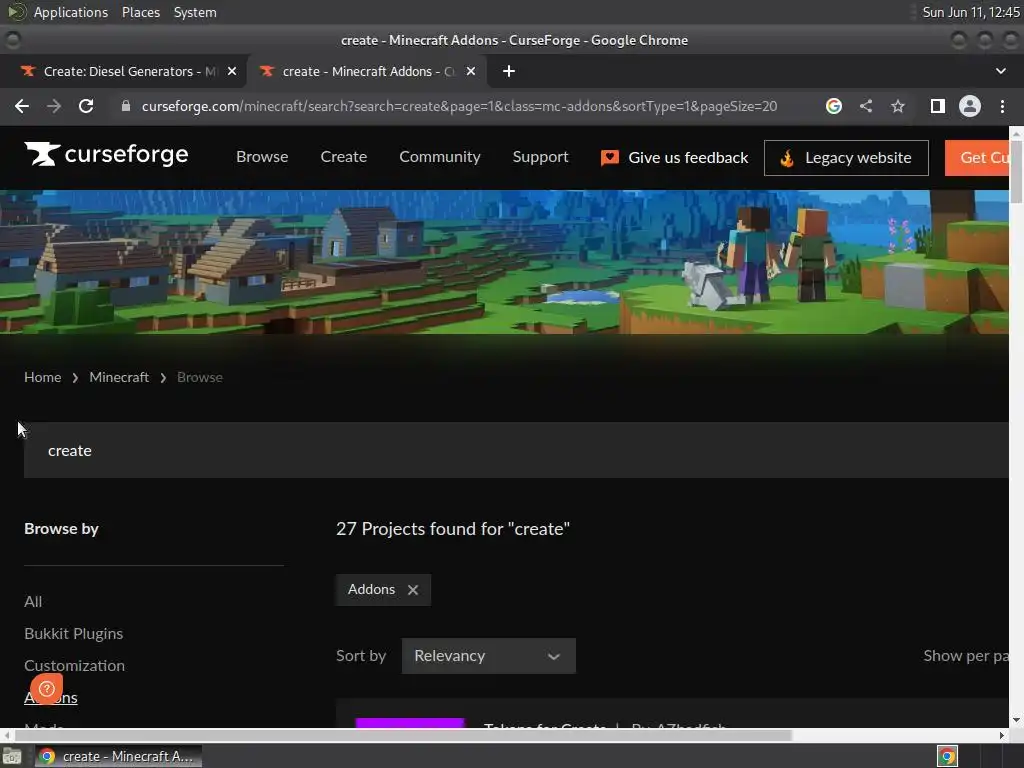Go back with the browser back arrow

[x=22, y=106]
